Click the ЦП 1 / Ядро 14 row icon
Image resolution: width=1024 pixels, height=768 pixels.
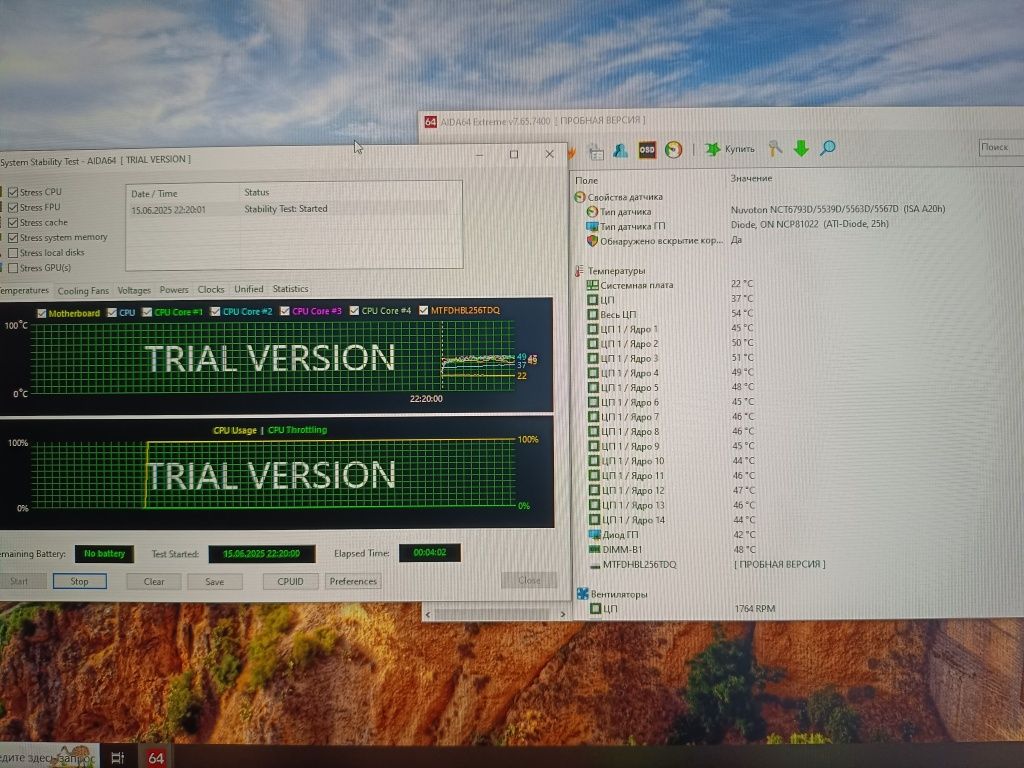(x=594, y=520)
